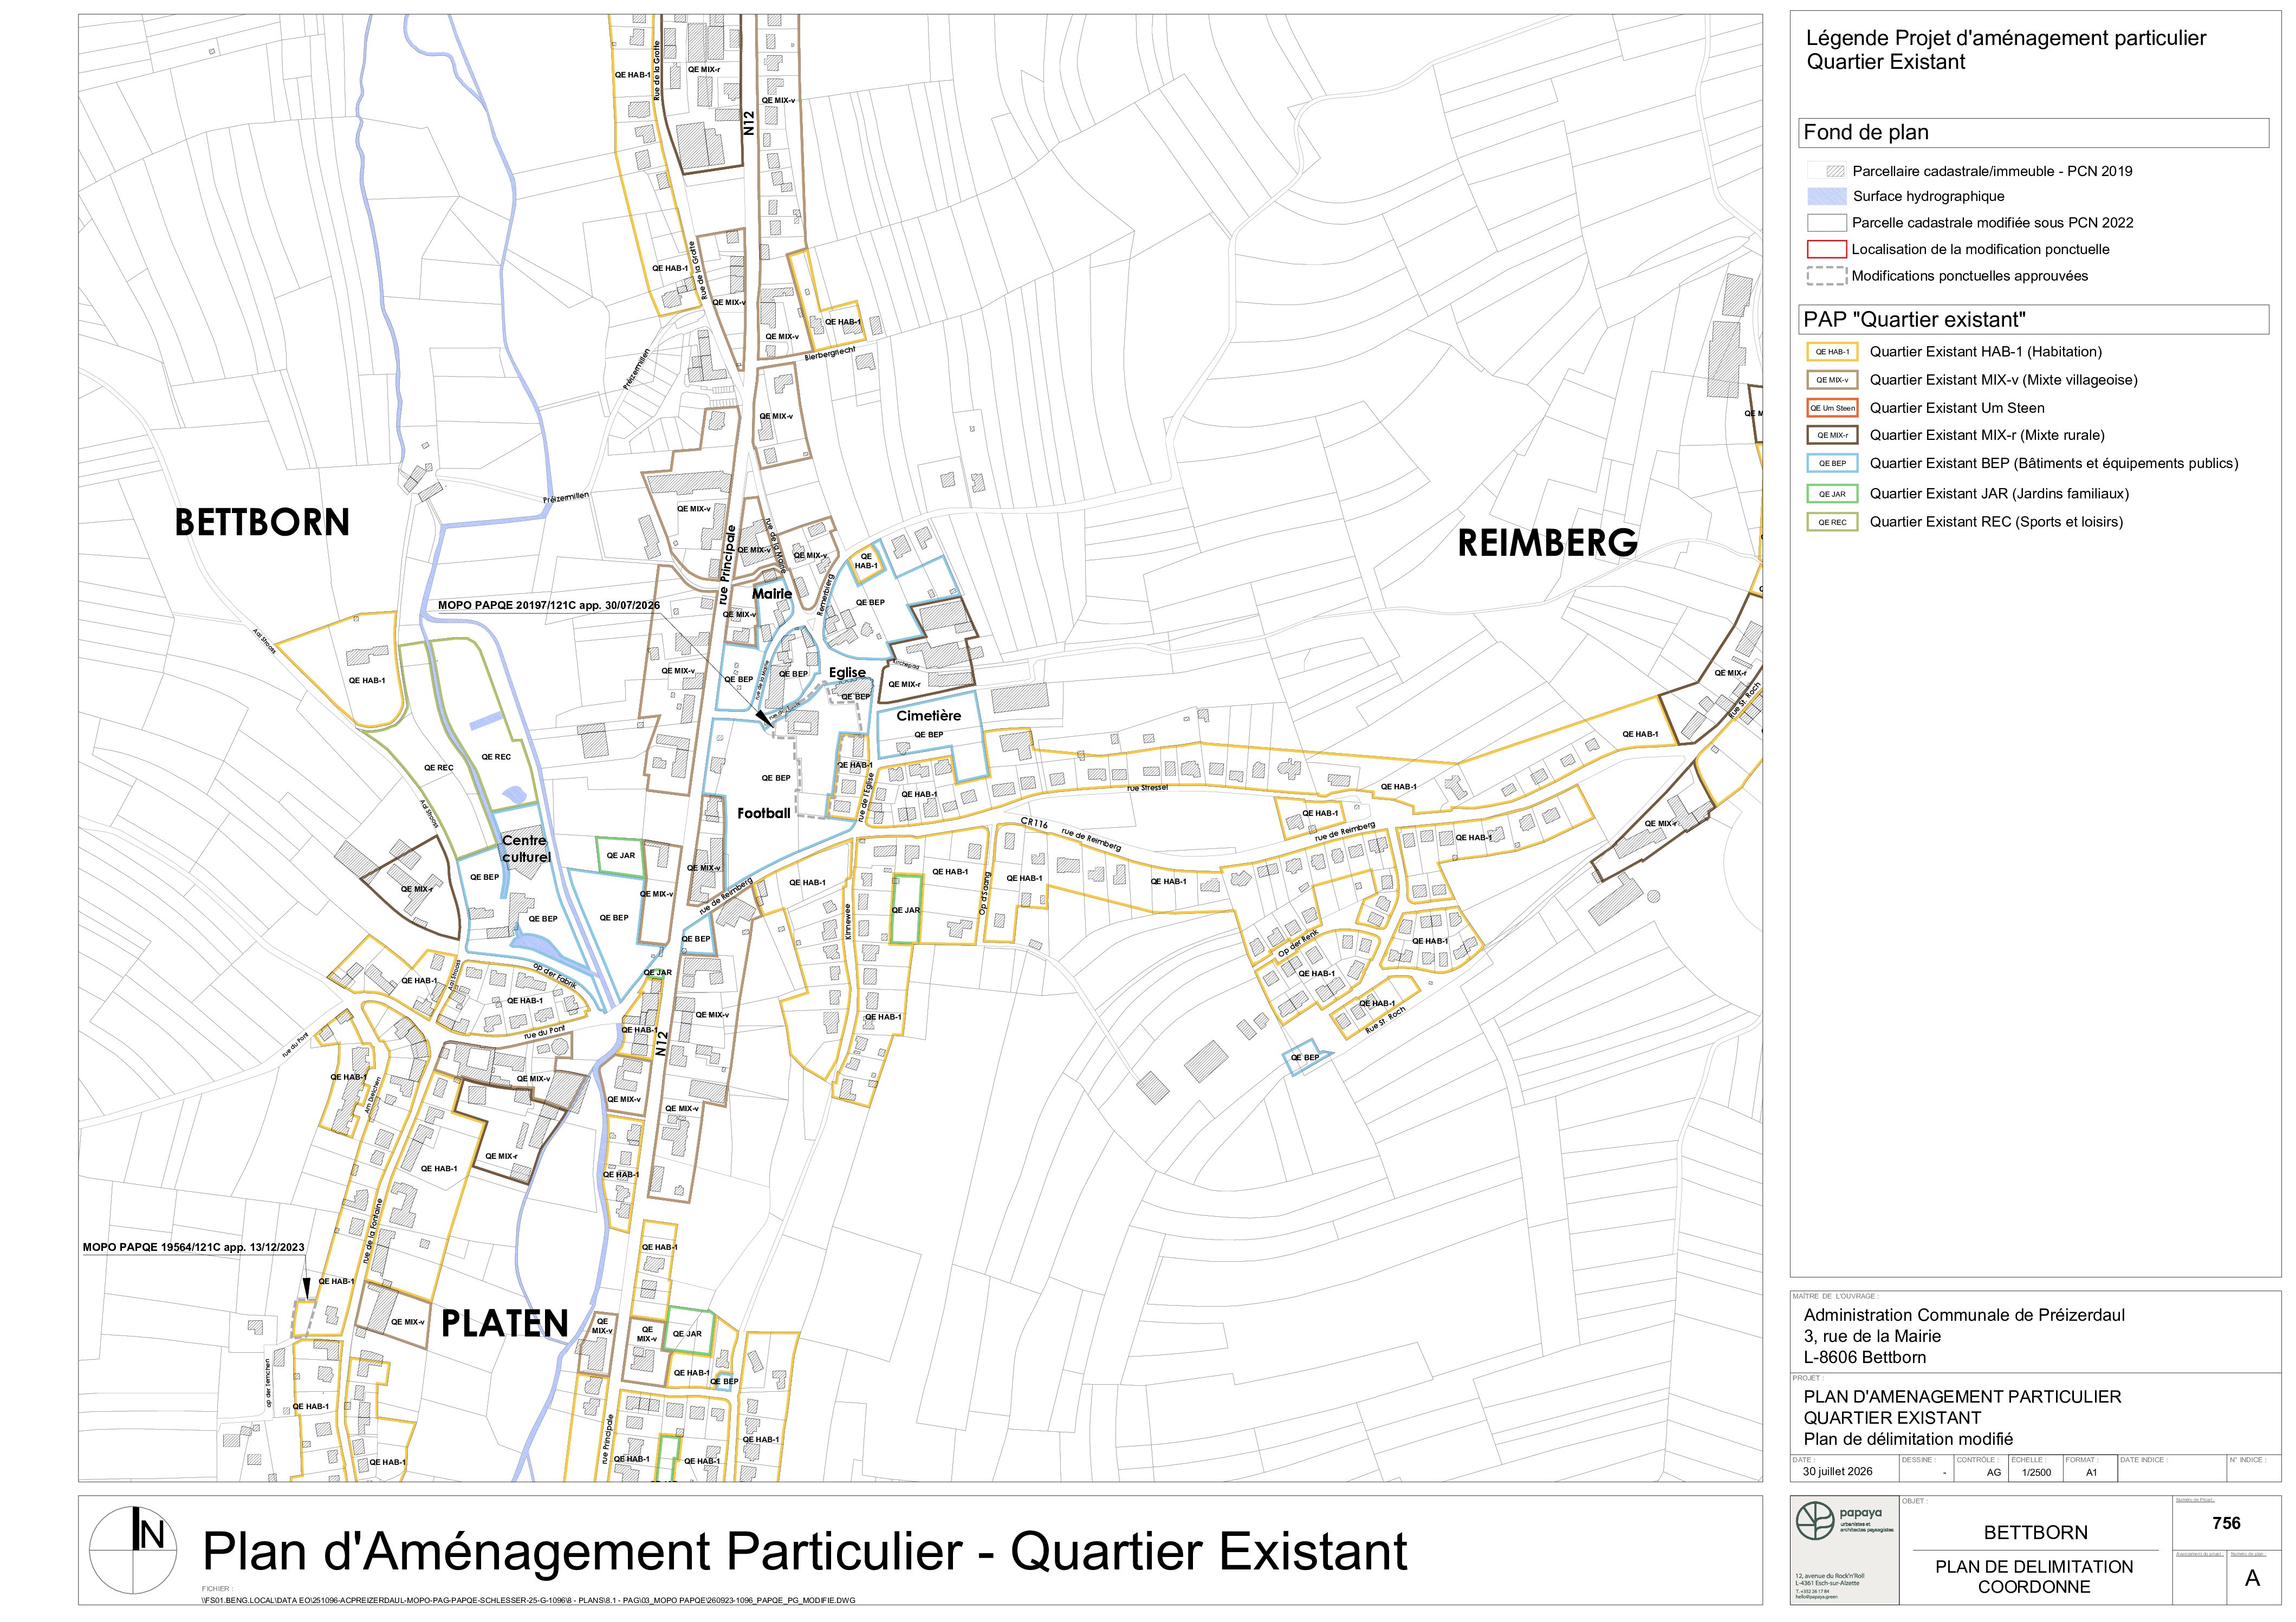Click 'Quartier Existant HAB-1 (Habitation)' legend text

point(1986,352)
